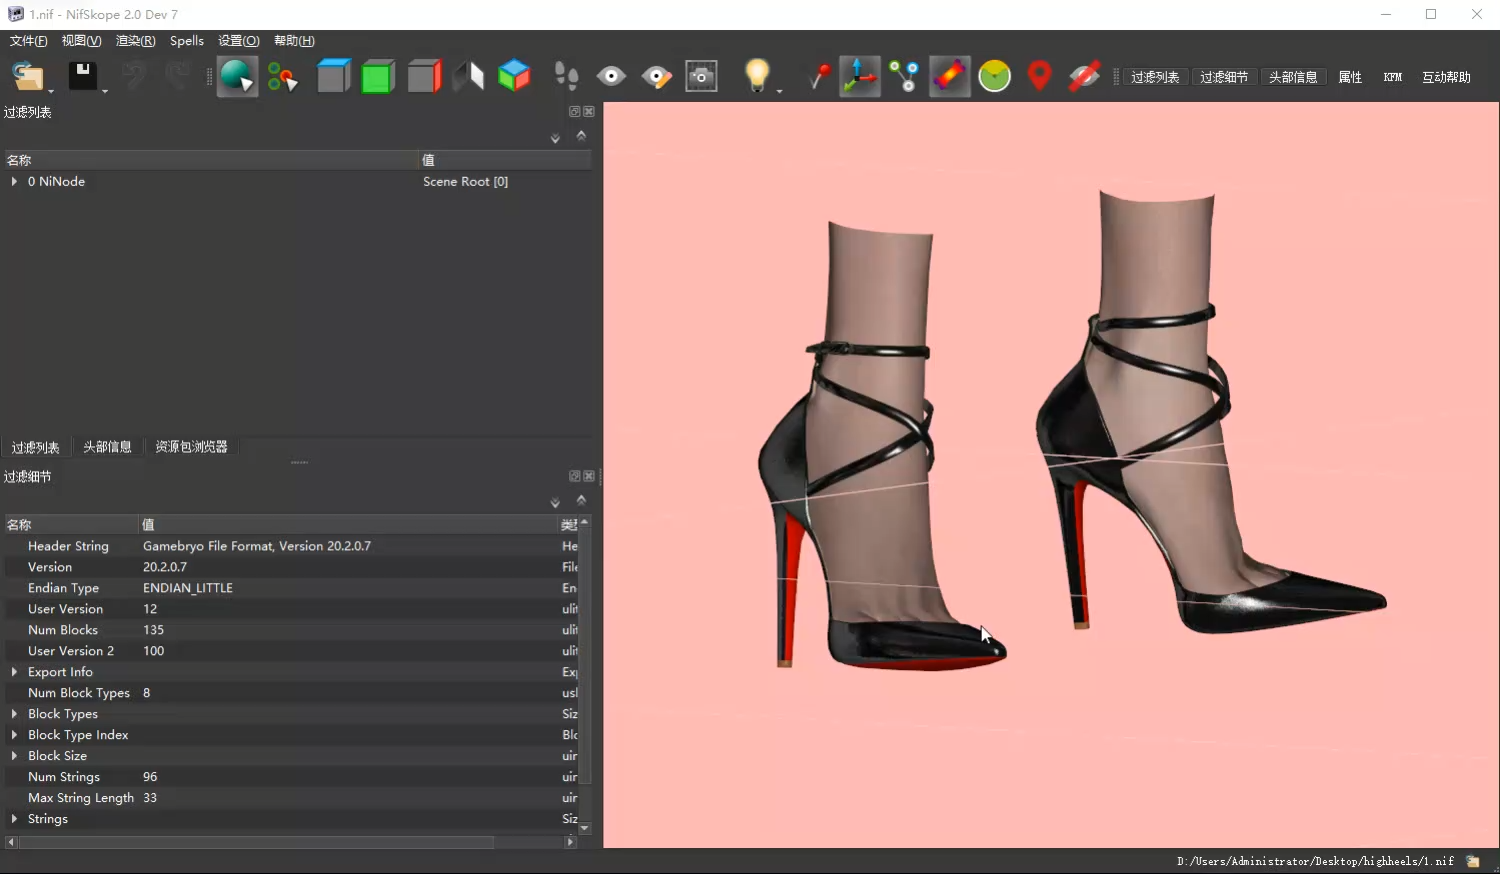Image resolution: width=1500 pixels, height=874 pixels.
Task: Toggle the show nodes icon
Action: tap(904, 76)
